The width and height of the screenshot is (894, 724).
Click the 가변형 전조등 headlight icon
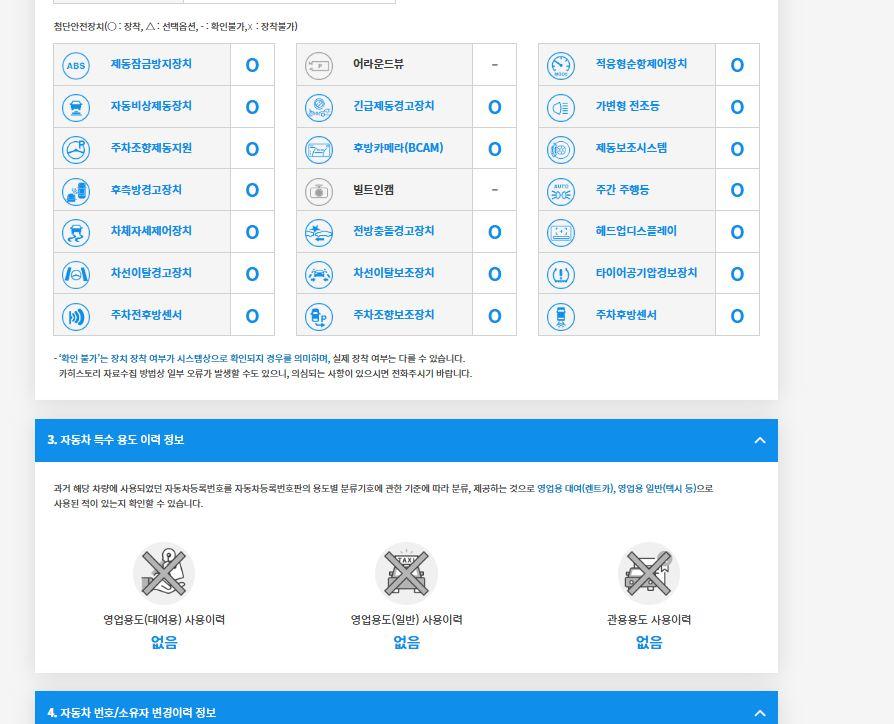[x=561, y=107]
